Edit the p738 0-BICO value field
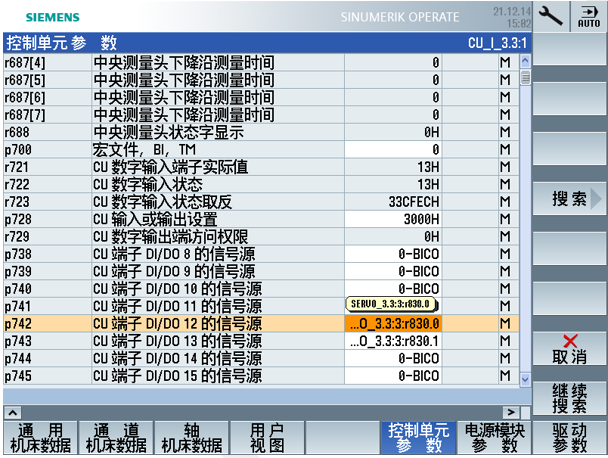The width and height of the screenshot is (608, 458). pyautogui.click(x=393, y=254)
